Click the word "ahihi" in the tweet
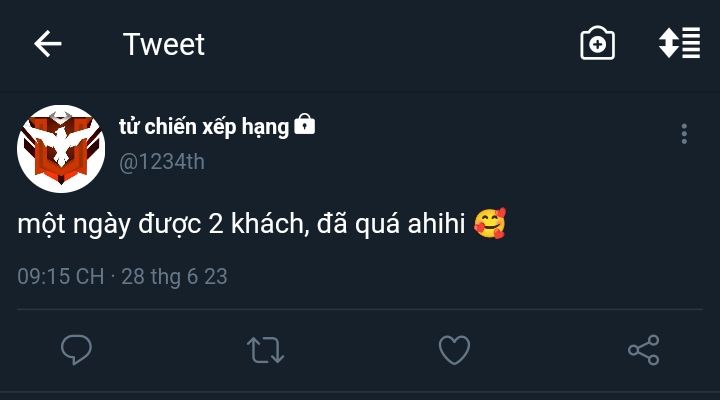 point(436,224)
